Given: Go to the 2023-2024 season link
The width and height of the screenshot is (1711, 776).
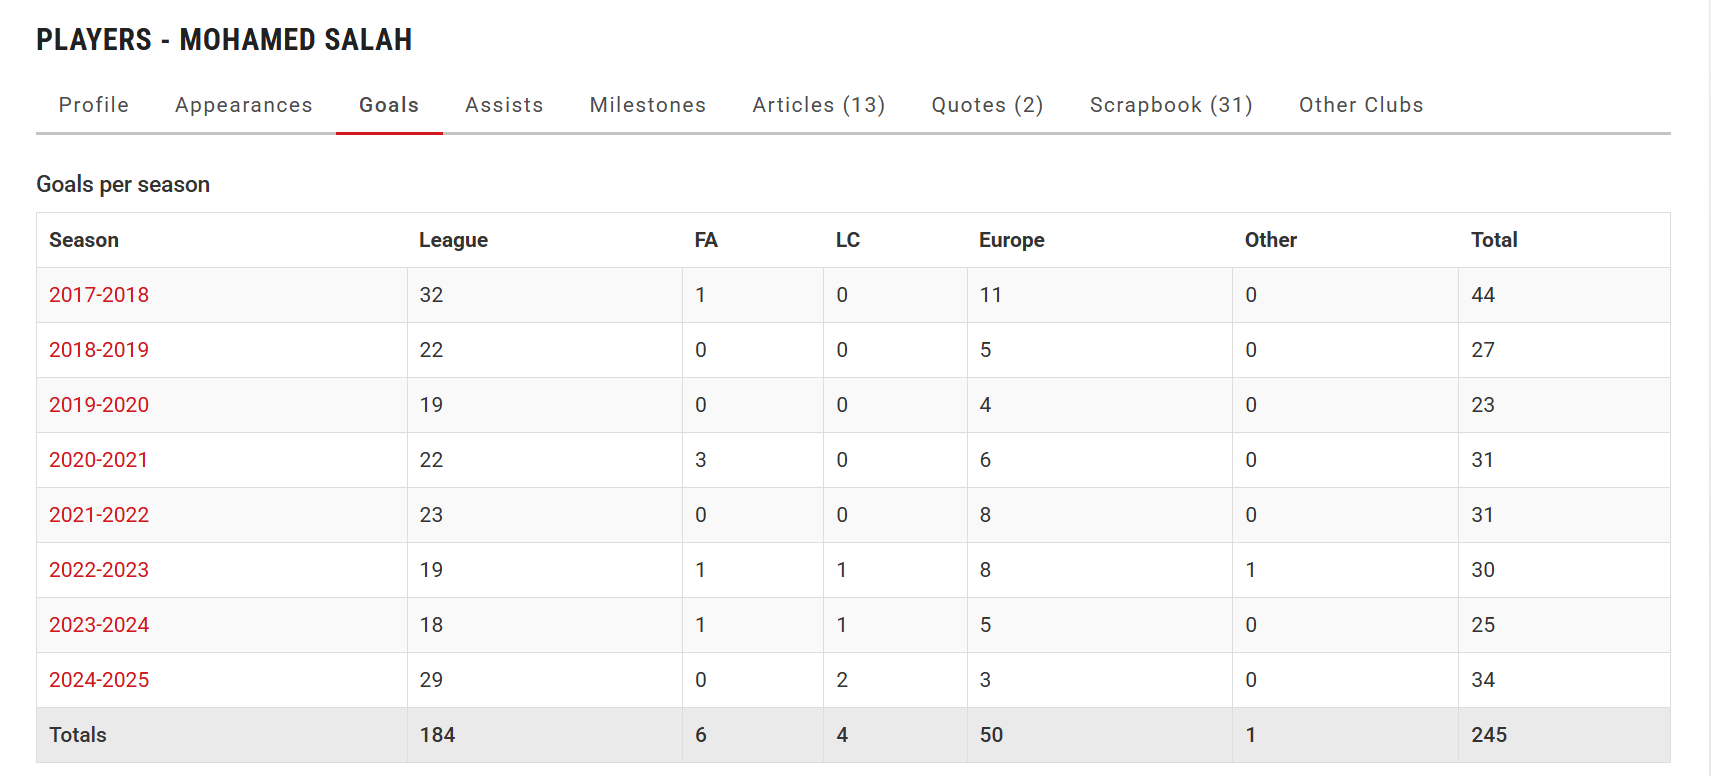Looking at the screenshot, I should point(99,625).
